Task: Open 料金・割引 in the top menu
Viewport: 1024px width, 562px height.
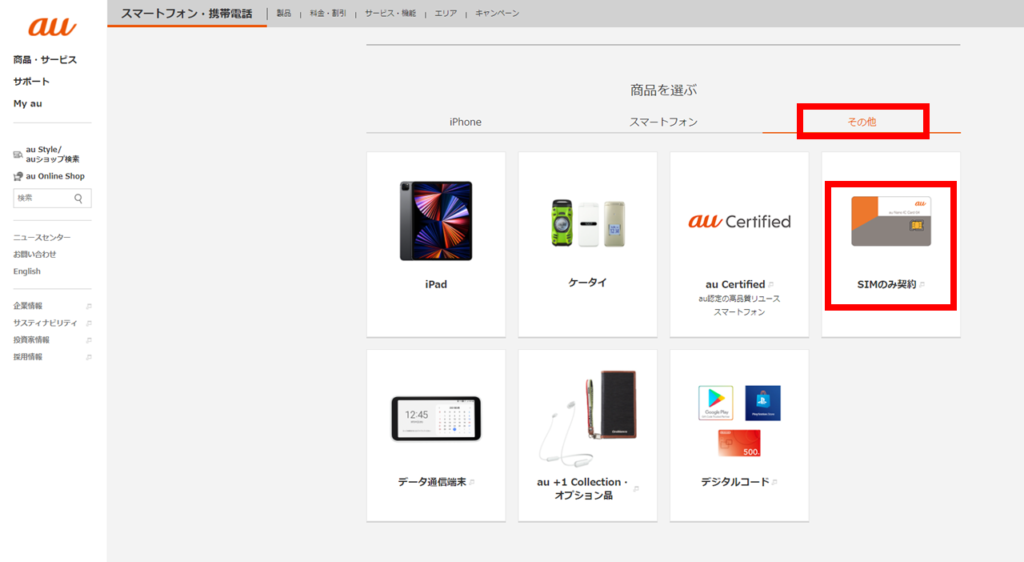Action: click(328, 13)
